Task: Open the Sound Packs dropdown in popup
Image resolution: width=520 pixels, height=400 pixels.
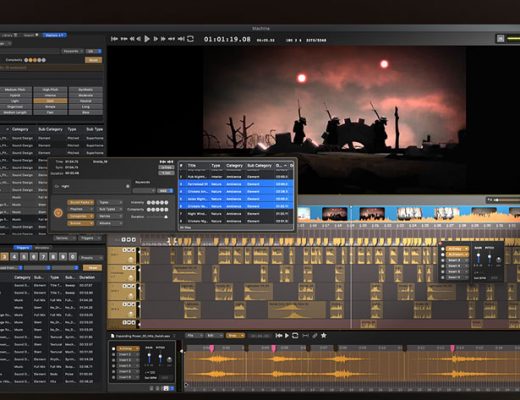Action: pyautogui.click(x=81, y=202)
